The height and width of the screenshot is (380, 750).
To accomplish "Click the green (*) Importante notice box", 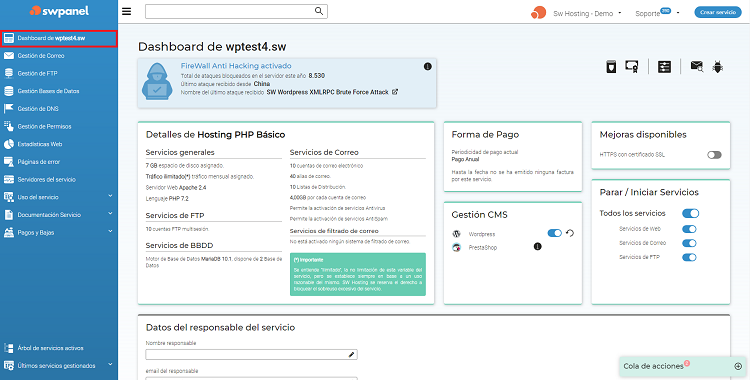I will coord(357,274).
